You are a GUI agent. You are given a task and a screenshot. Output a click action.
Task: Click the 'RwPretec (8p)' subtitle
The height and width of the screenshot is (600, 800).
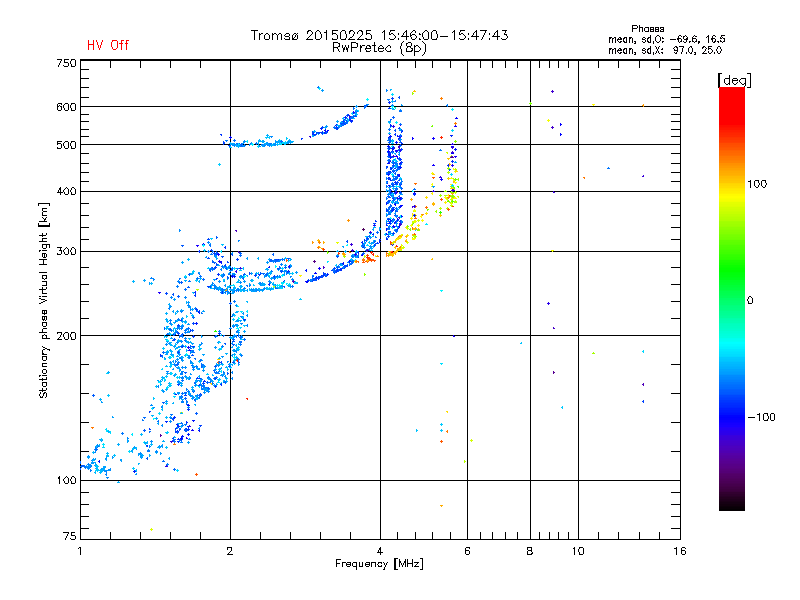[x=379, y=48]
